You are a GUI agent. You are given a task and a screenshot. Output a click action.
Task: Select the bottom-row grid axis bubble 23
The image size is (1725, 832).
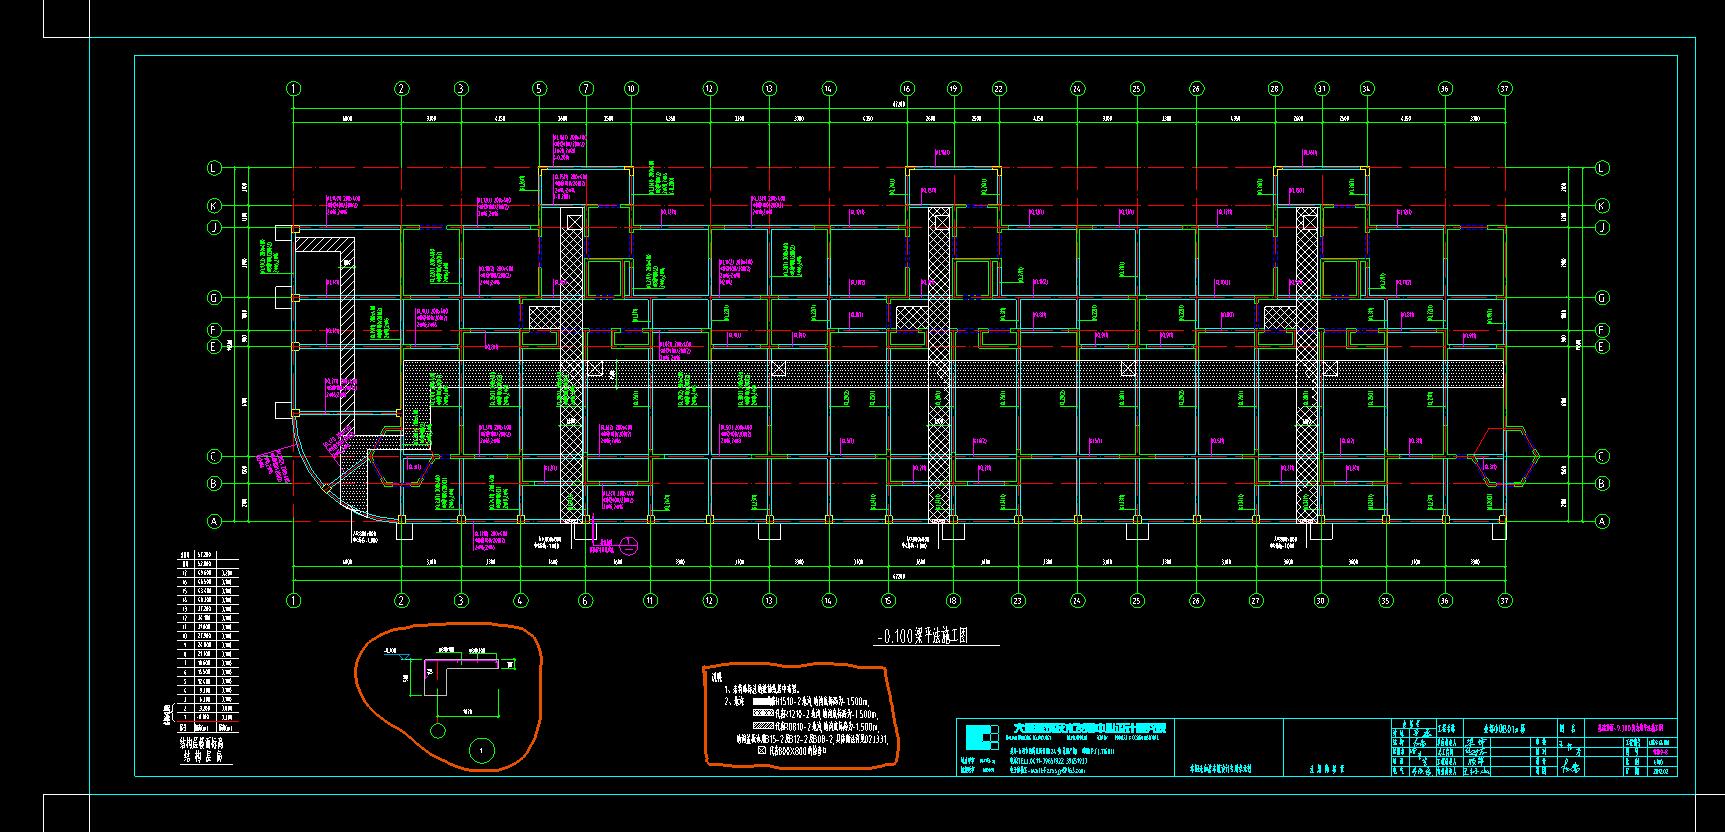(x=1017, y=601)
